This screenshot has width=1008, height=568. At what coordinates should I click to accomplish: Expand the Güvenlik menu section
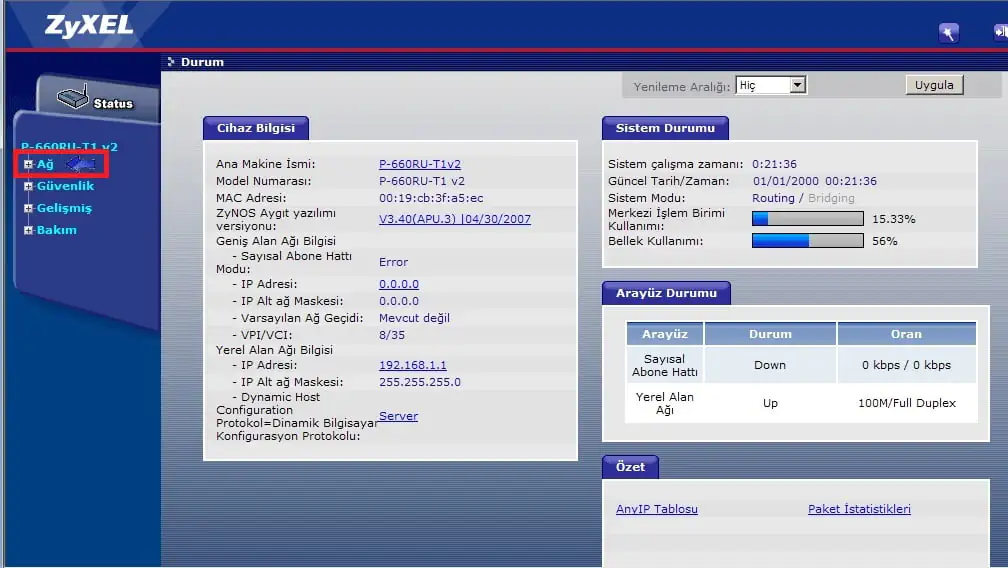29,186
